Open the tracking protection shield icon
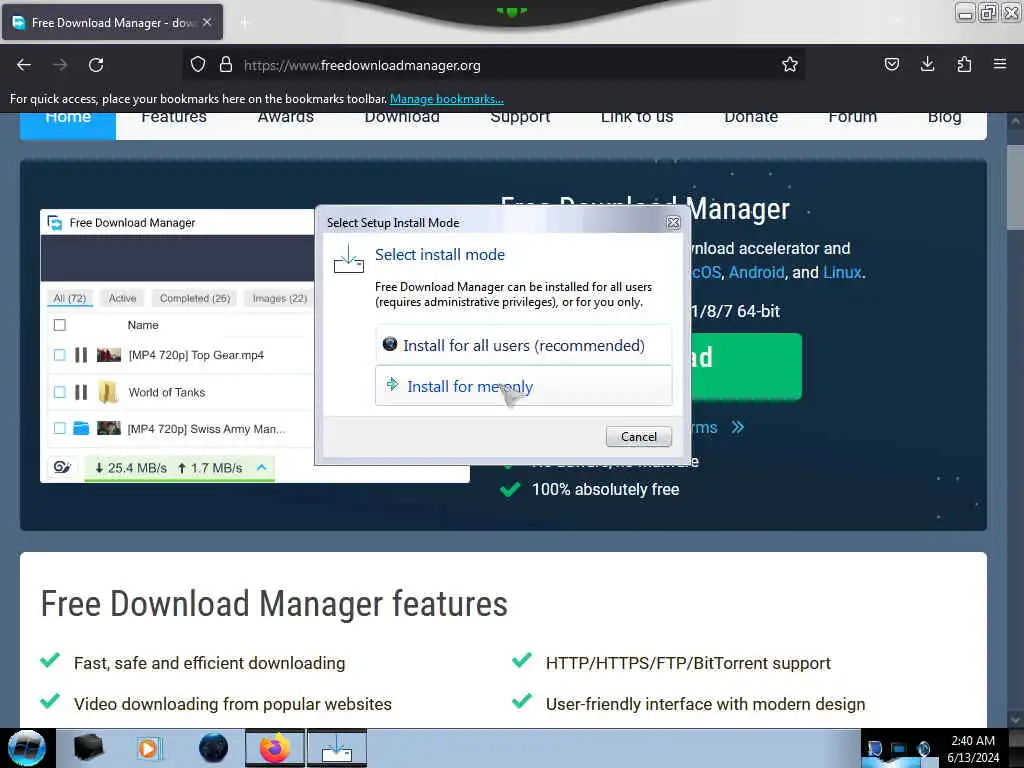Viewport: 1024px width, 768px height. coord(198,65)
